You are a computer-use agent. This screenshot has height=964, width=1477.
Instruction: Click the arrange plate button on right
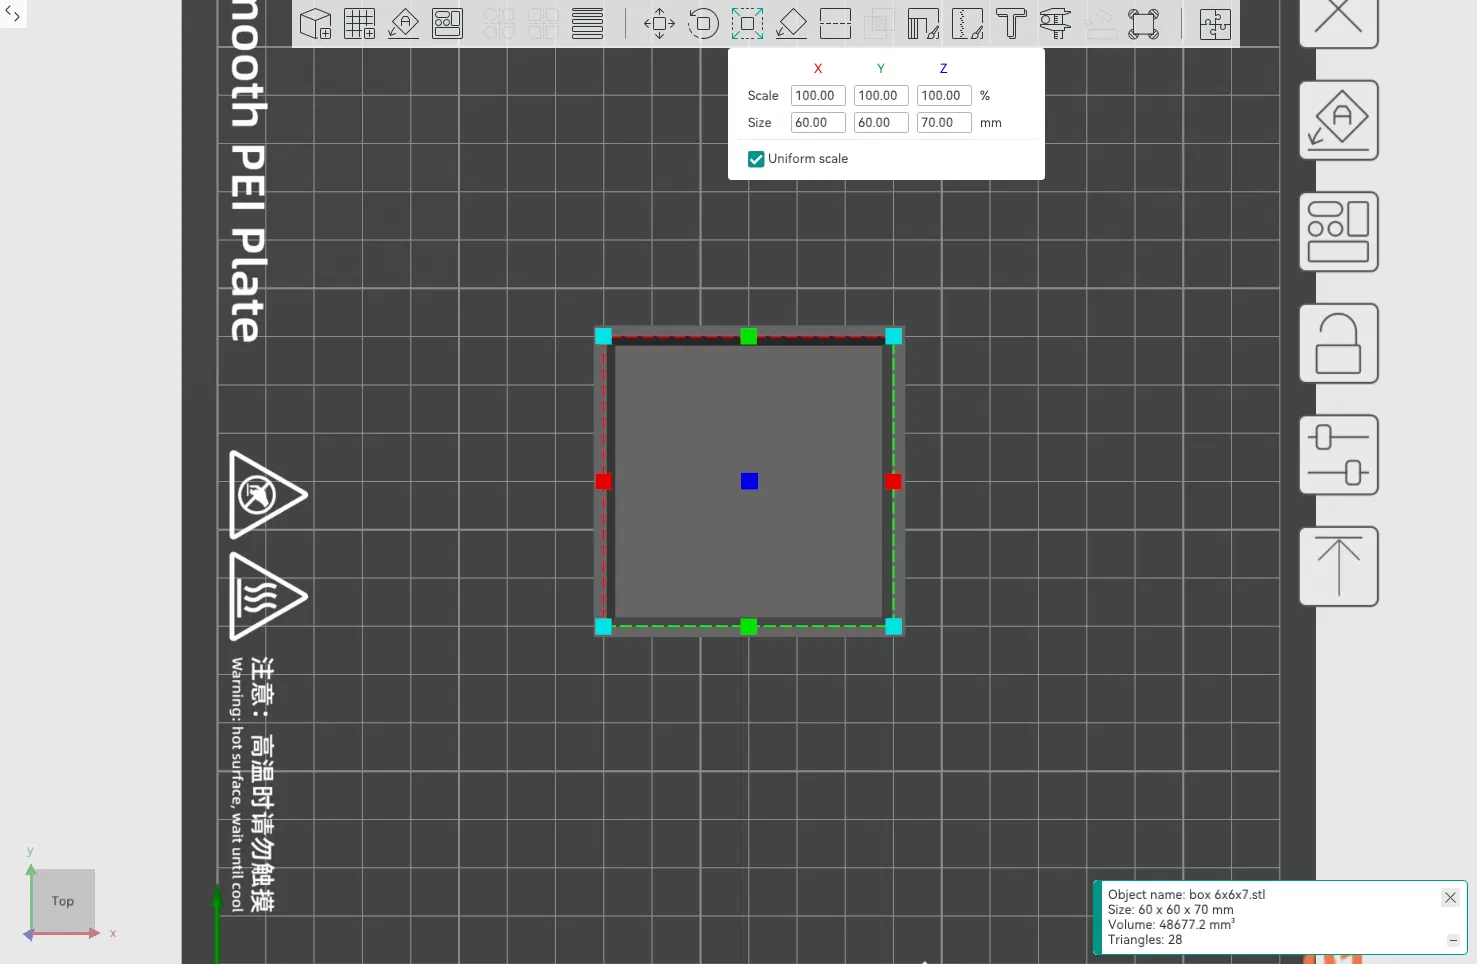tap(1339, 232)
